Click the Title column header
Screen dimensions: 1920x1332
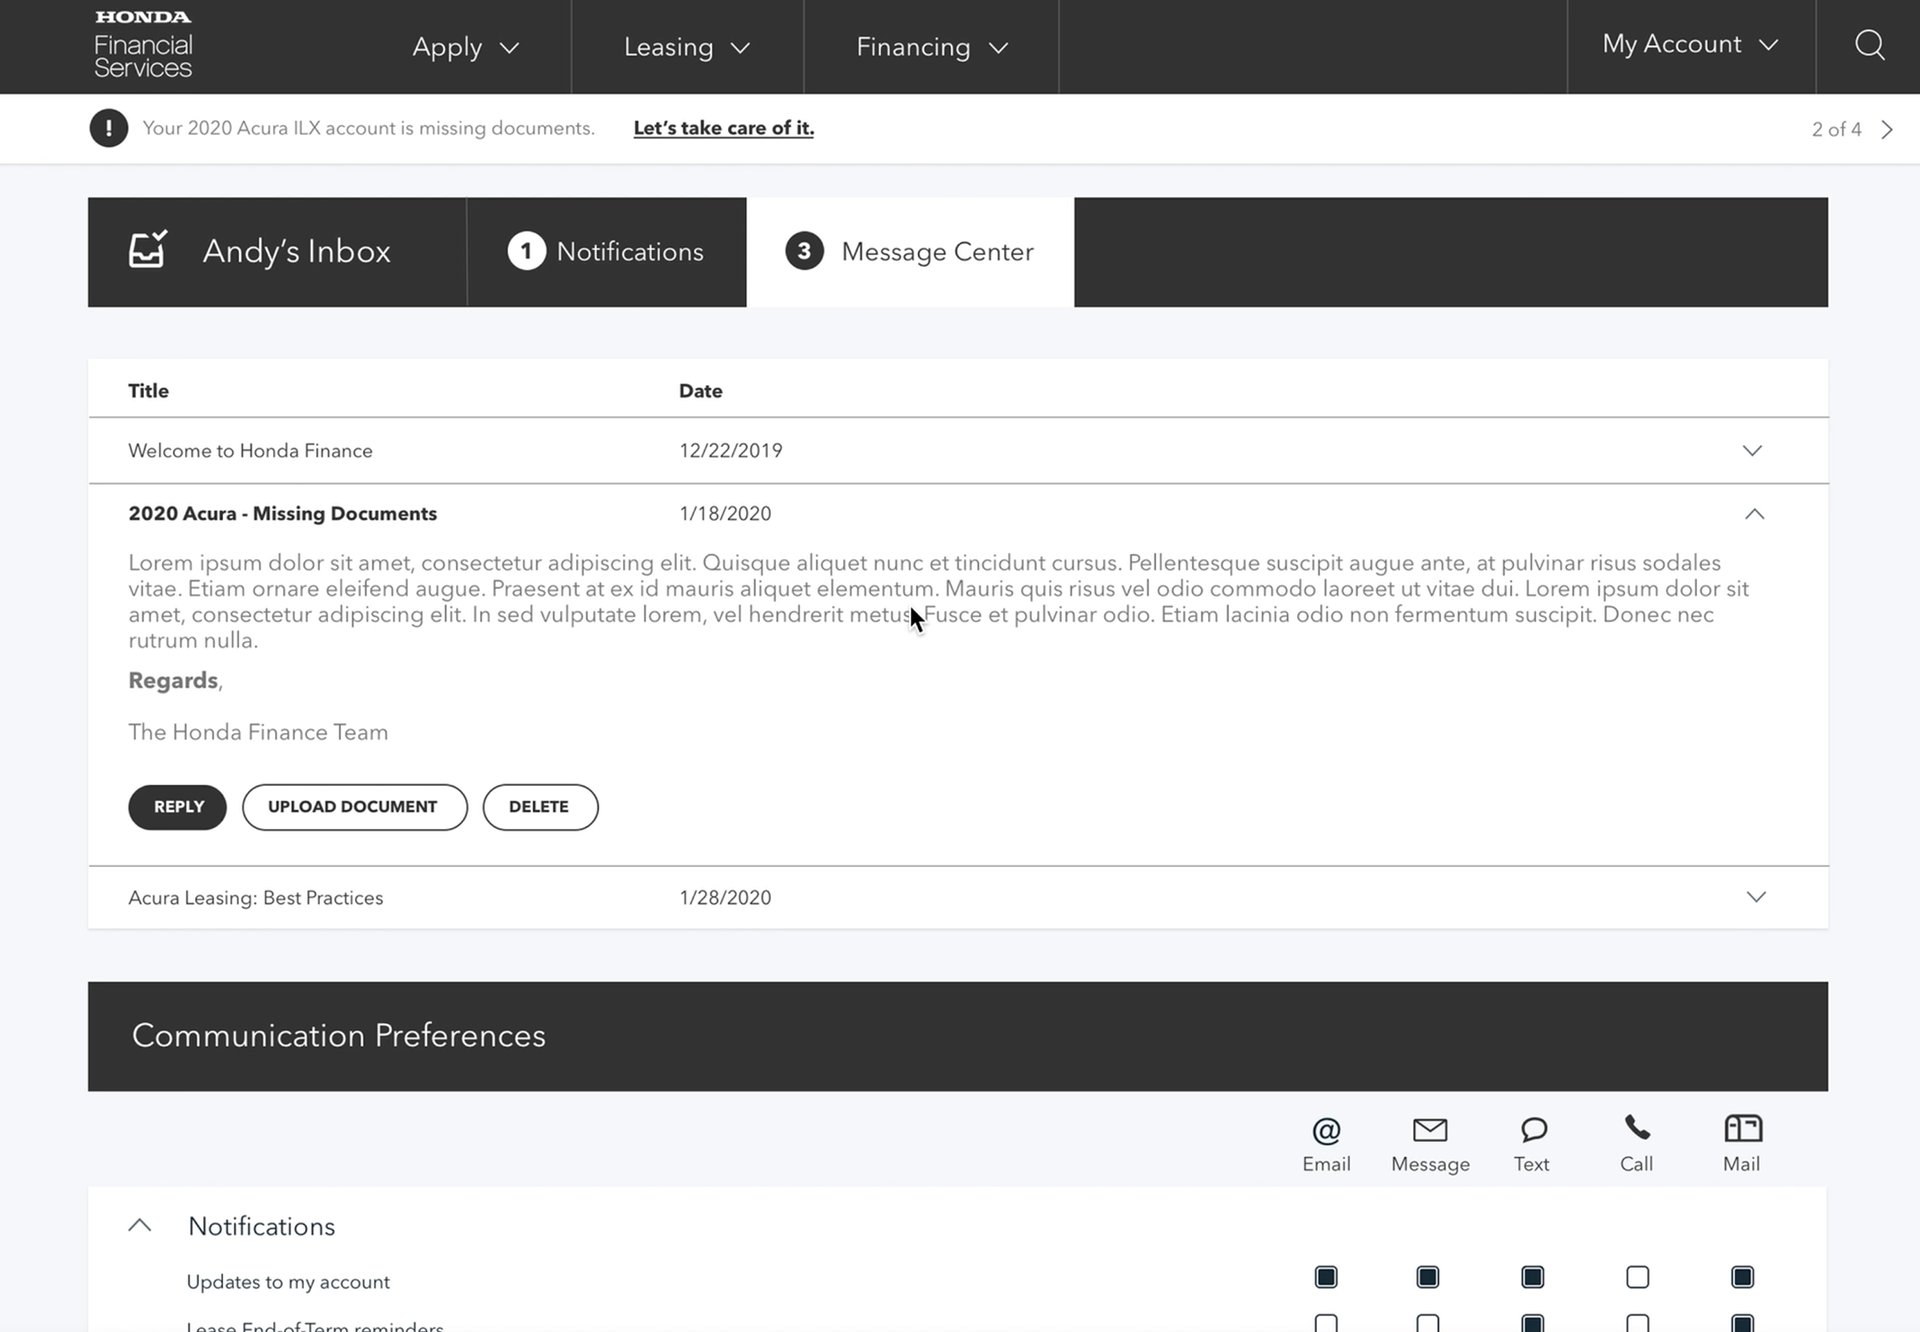(x=148, y=391)
